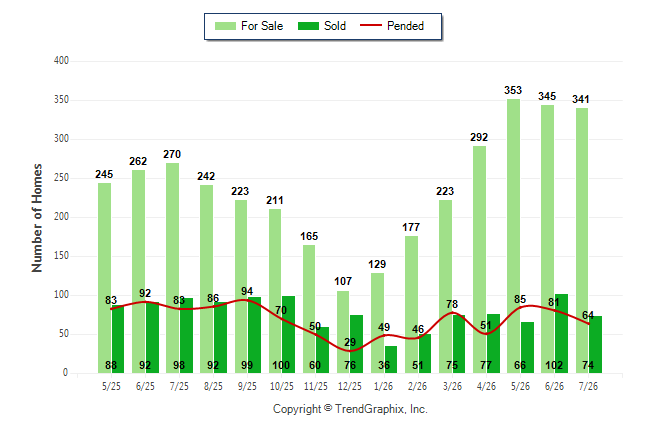Screen dimensions: 646x434
Task: Click the Copyright TrendGraphix, Inc. text
Action: (350, 409)
